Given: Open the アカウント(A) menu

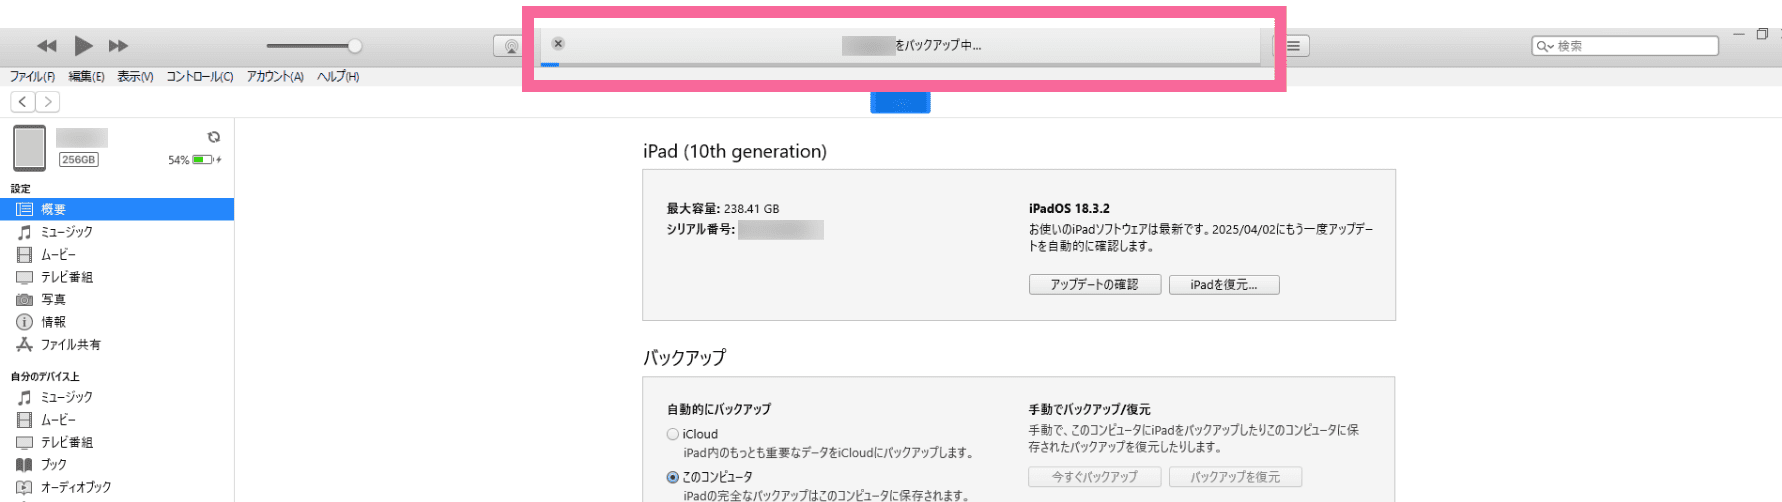Looking at the screenshot, I should pyautogui.click(x=275, y=77).
